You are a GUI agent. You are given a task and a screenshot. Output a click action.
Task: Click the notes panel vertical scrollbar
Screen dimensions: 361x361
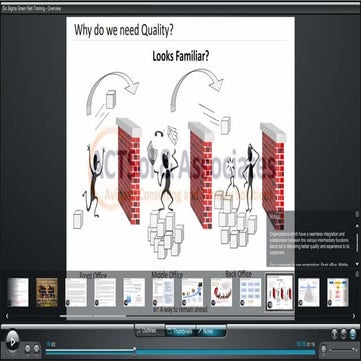357,244
